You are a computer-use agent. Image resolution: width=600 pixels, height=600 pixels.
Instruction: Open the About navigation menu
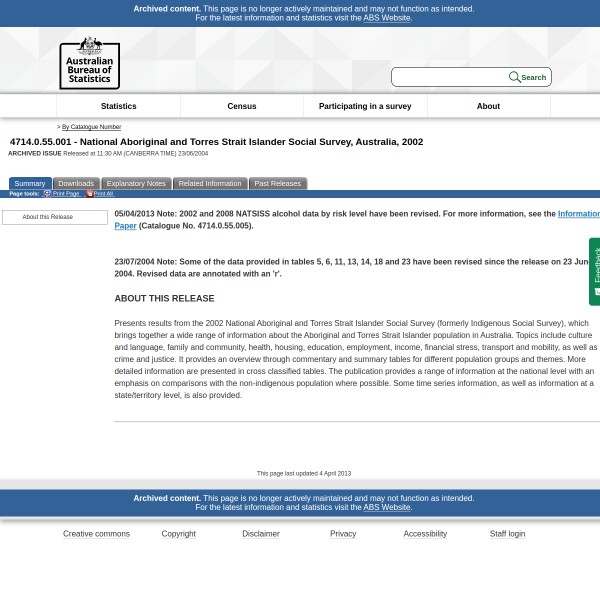488,106
